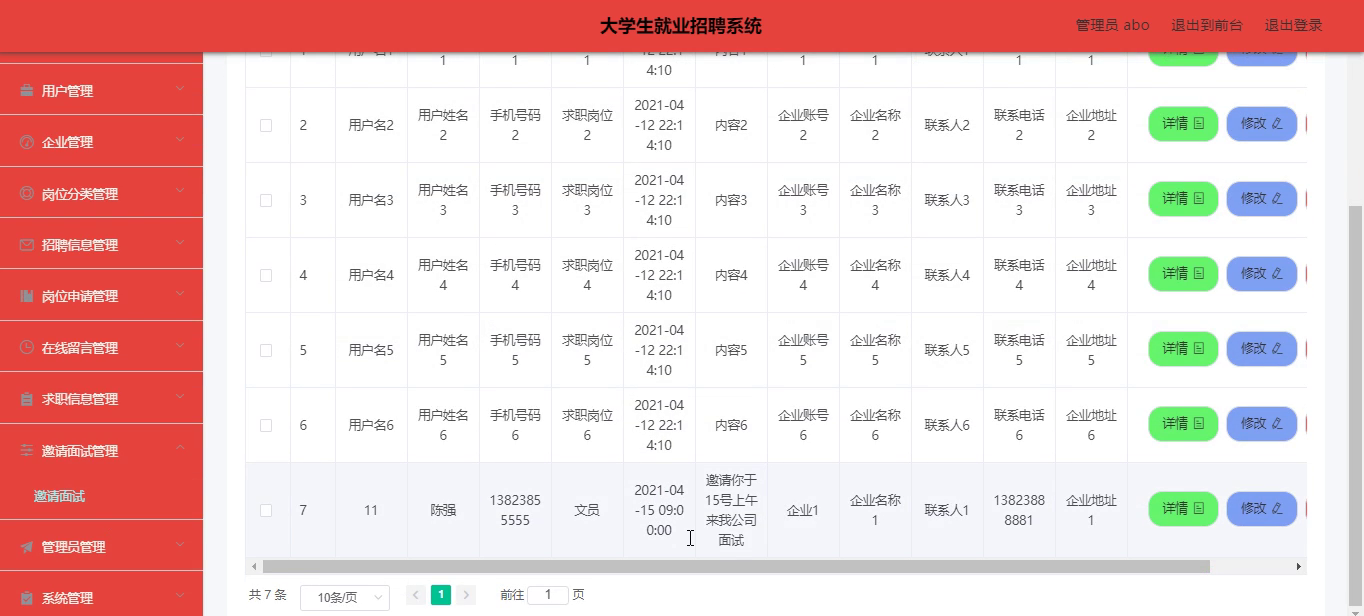This screenshot has height=616, width=1364.
Task: Click the 在线留言管理 clock icon
Action: coord(27,348)
